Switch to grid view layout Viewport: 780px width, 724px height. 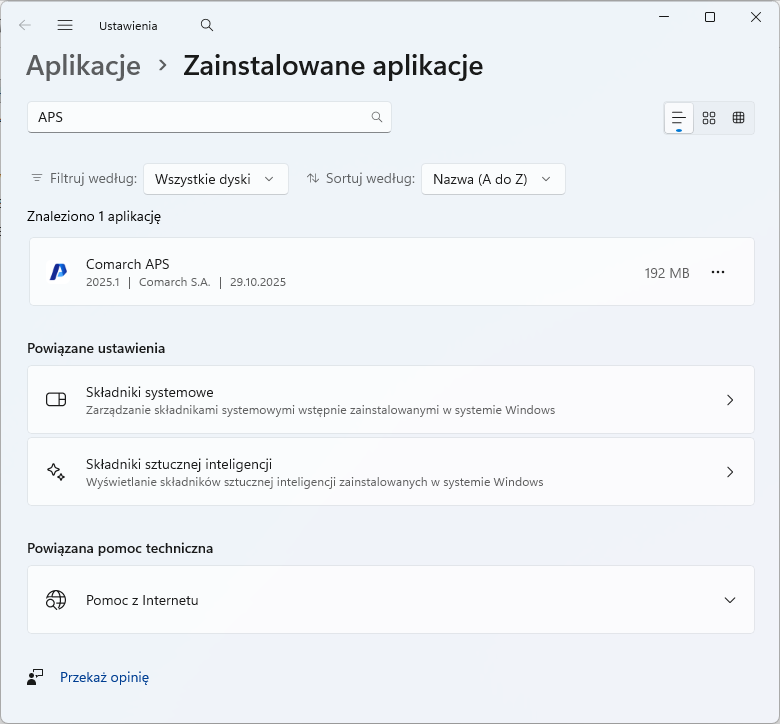[709, 118]
